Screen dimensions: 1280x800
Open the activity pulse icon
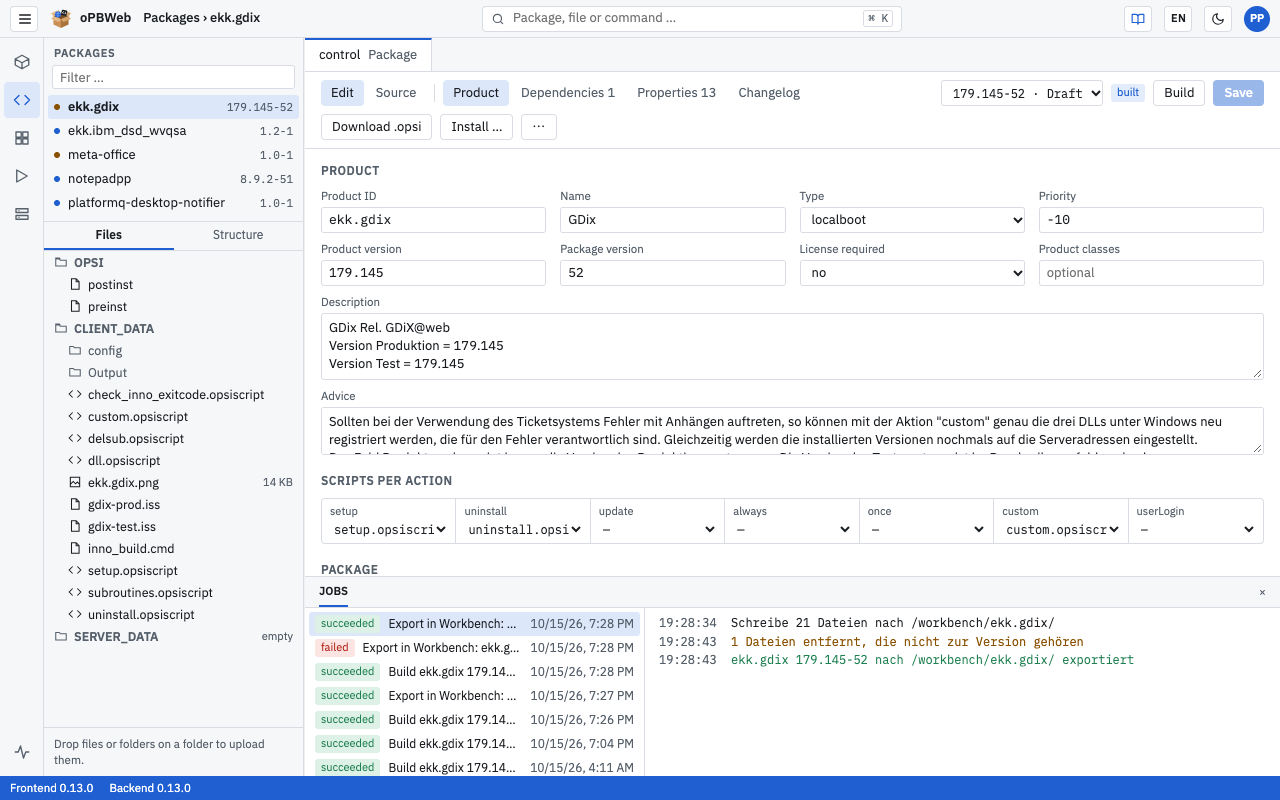(x=22, y=752)
